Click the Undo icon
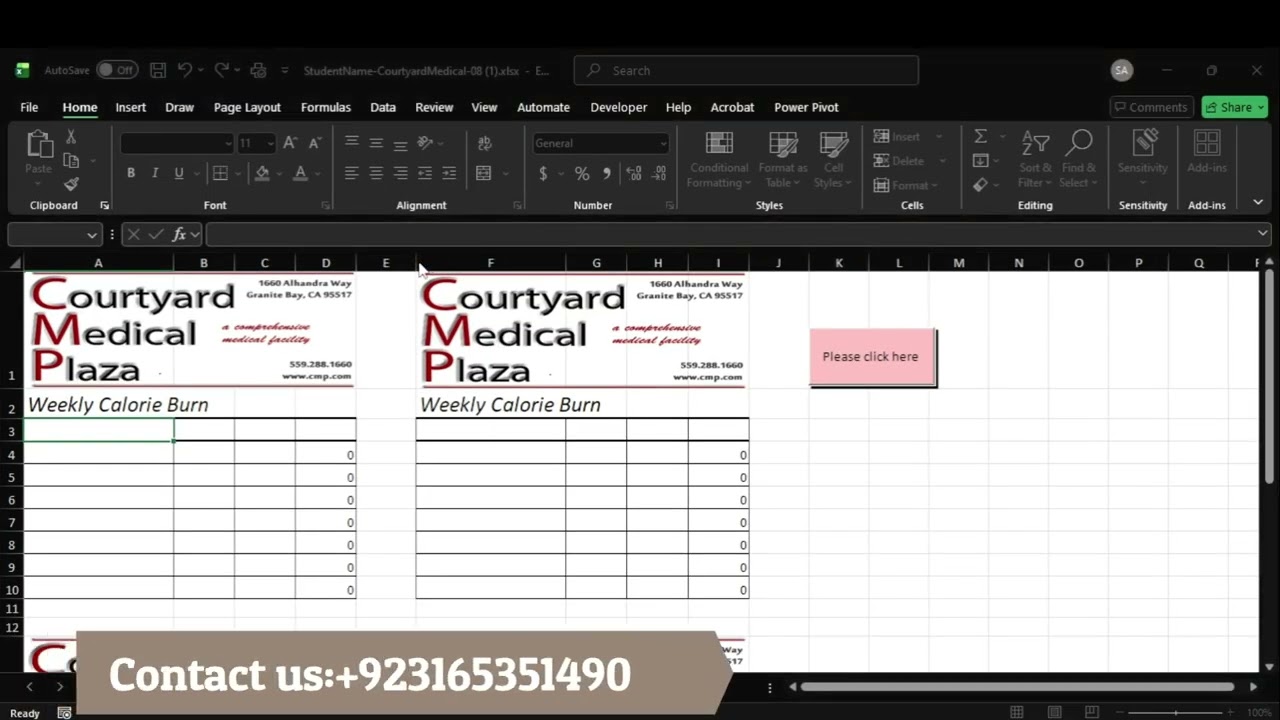Image resolution: width=1280 pixels, height=720 pixels. pos(185,70)
